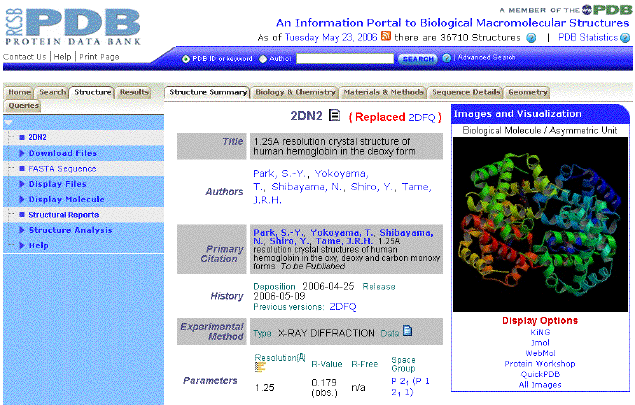Open the Sequence Details tab
The width and height of the screenshot is (635, 405).
click(465, 92)
